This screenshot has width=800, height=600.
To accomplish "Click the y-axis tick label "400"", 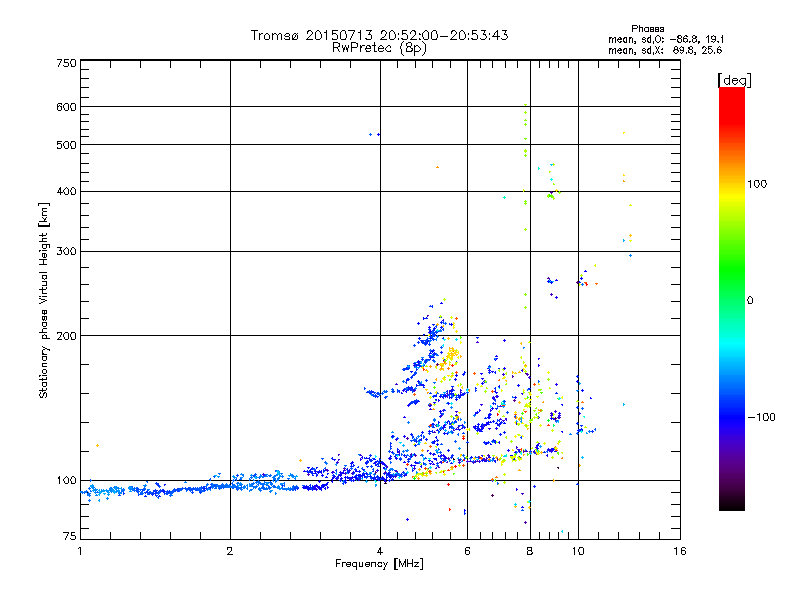I will 66,191.
